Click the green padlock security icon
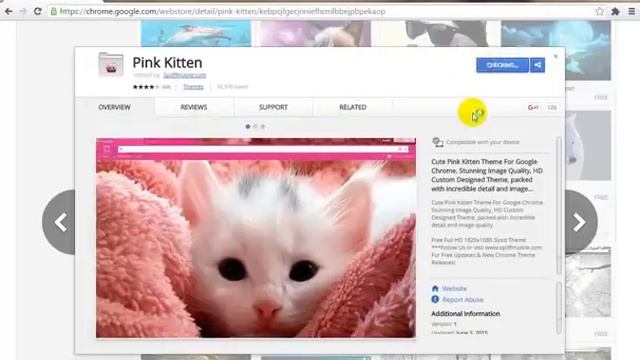This screenshot has width=640, height=360. (53, 11)
